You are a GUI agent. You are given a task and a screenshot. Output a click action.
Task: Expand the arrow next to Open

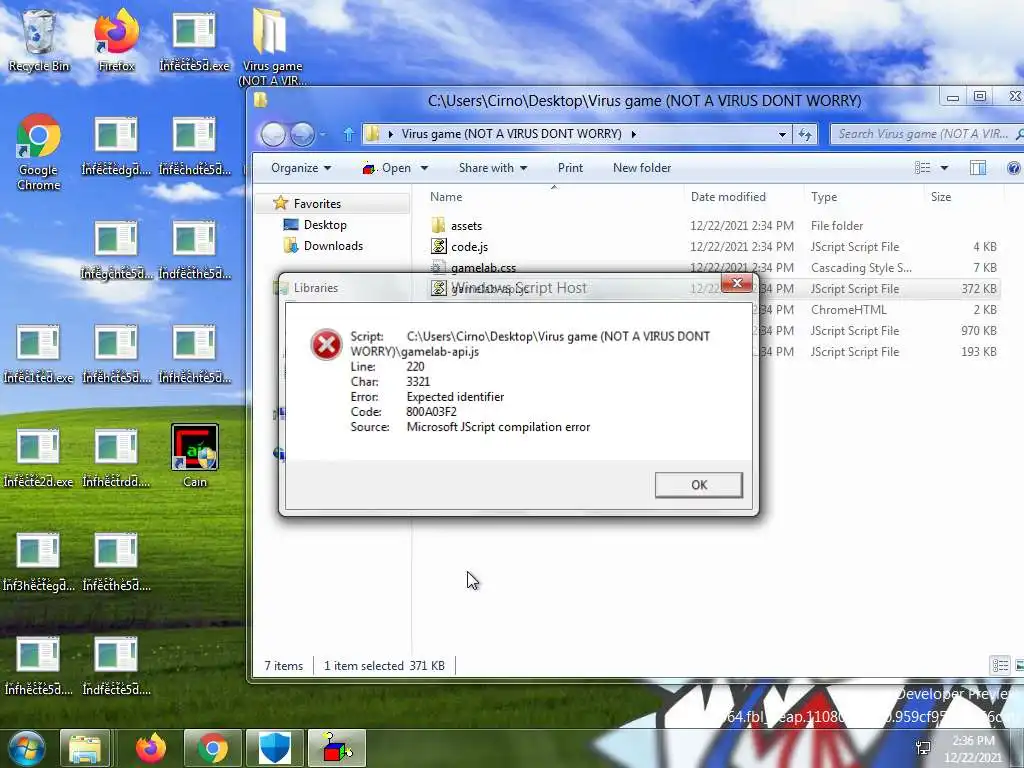point(424,168)
